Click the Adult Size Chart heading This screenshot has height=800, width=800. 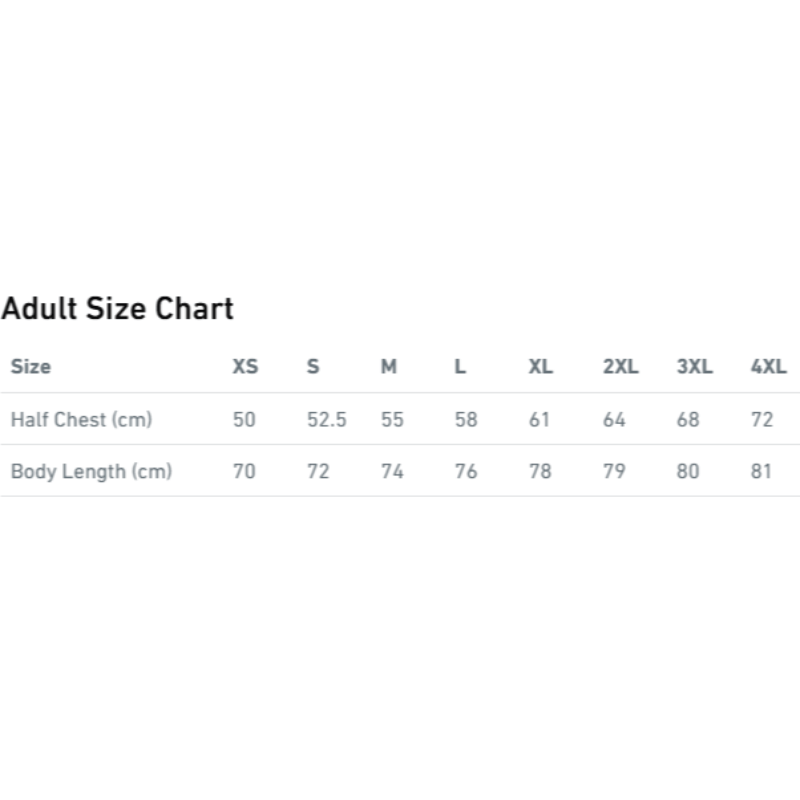118,308
